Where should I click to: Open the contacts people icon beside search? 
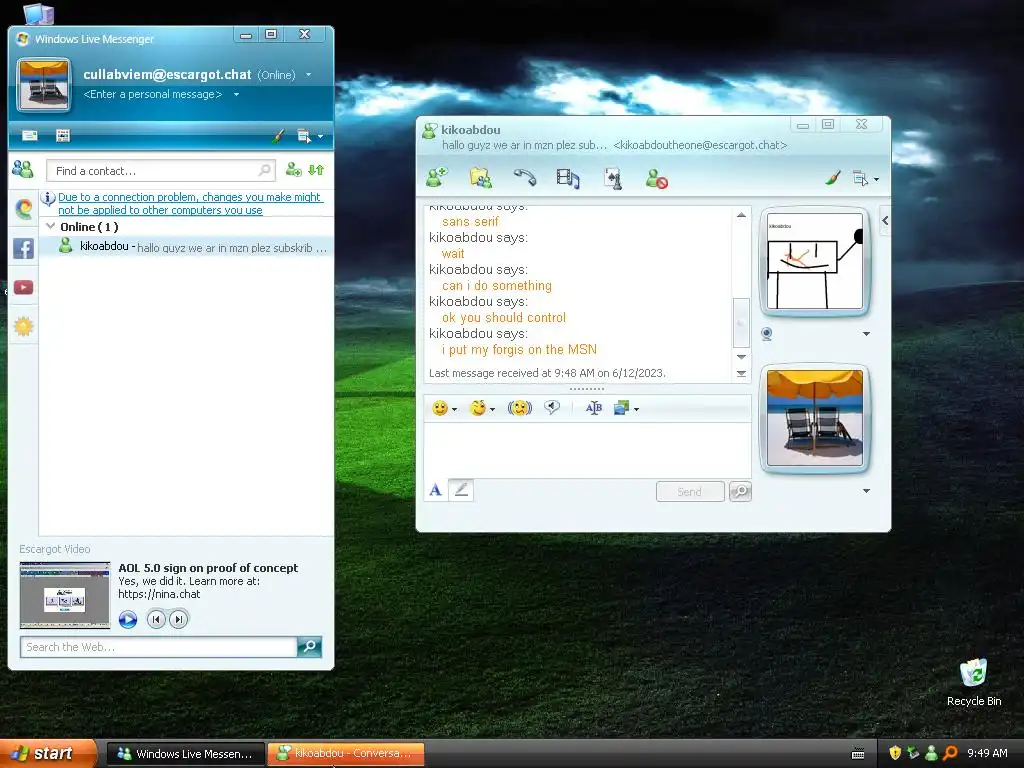23,169
